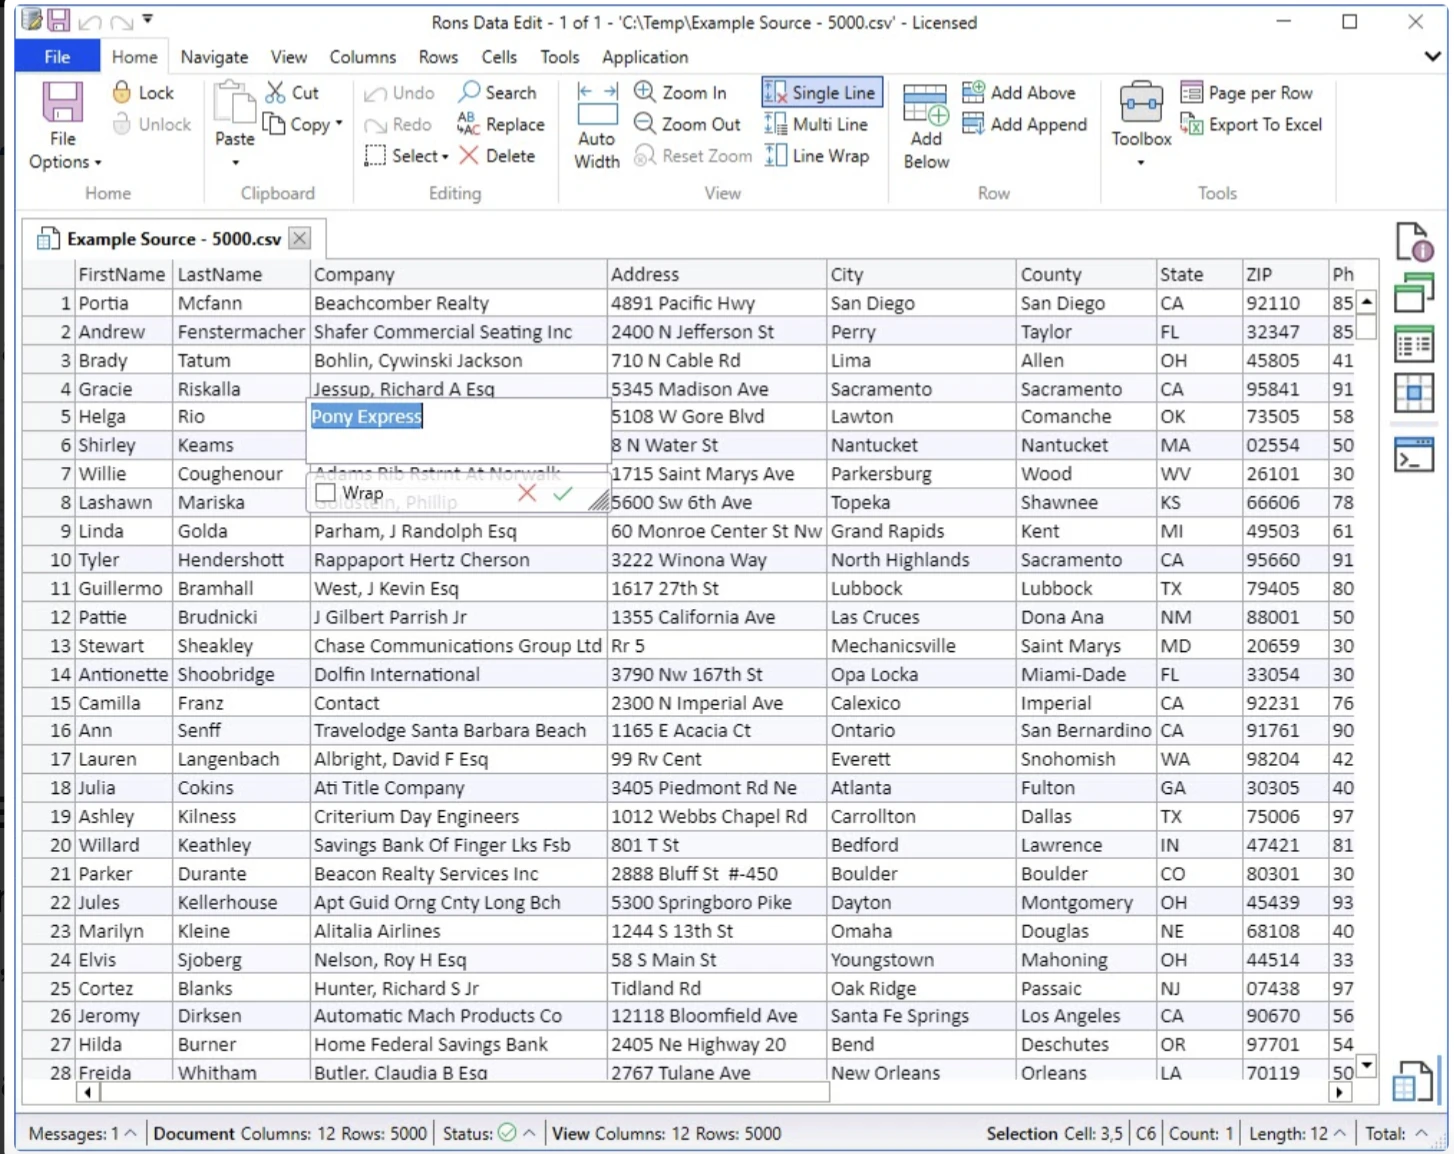Open Page per Row view
Viewport: 1454px width, 1154px height.
coord(1246,93)
